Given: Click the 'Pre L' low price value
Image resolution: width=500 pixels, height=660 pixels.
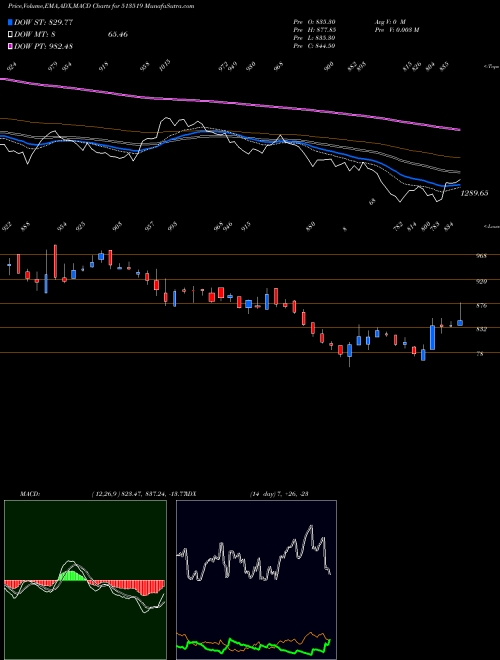Looking at the screenshot, I should (314, 38).
